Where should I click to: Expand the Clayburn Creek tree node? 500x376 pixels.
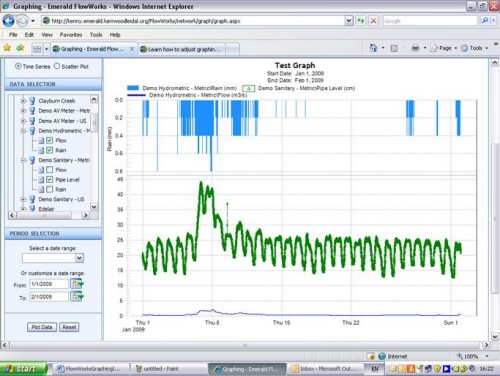[x=23, y=101]
